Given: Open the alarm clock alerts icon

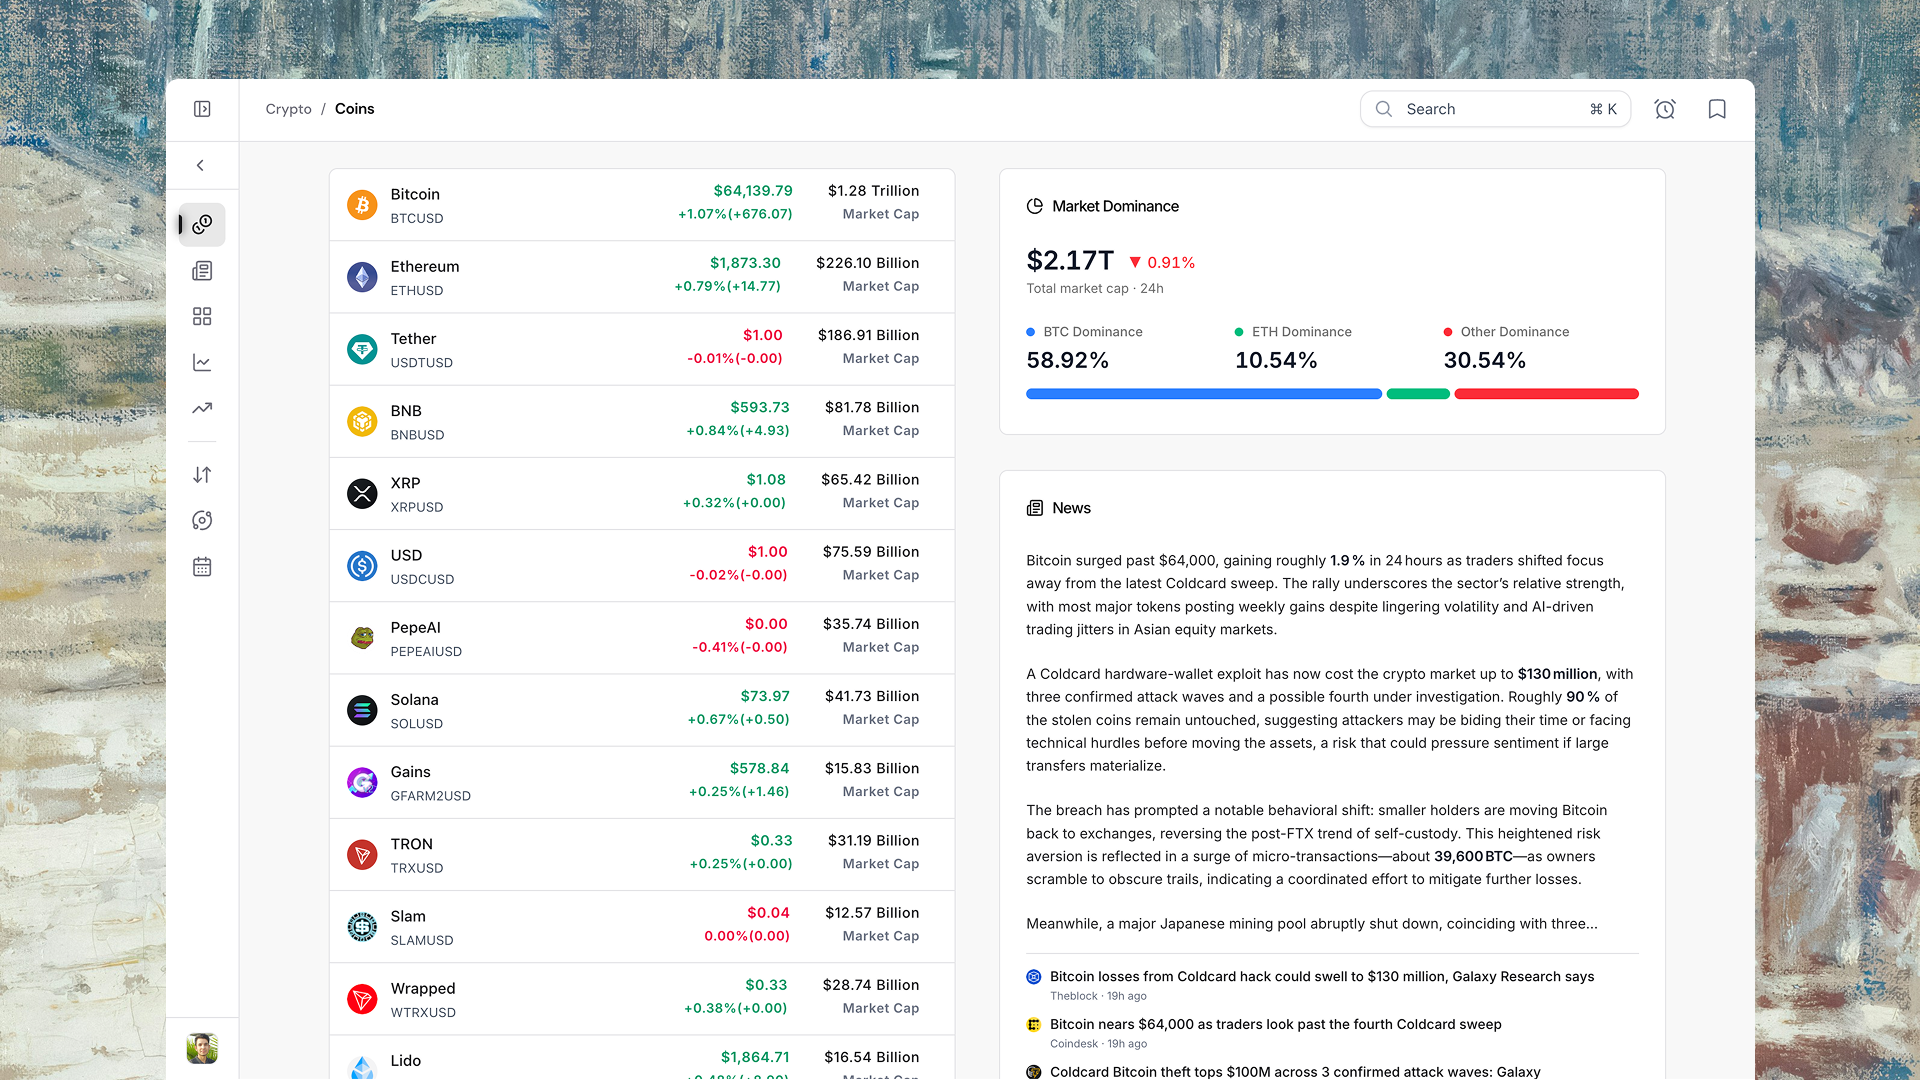Looking at the screenshot, I should (x=1665, y=109).
